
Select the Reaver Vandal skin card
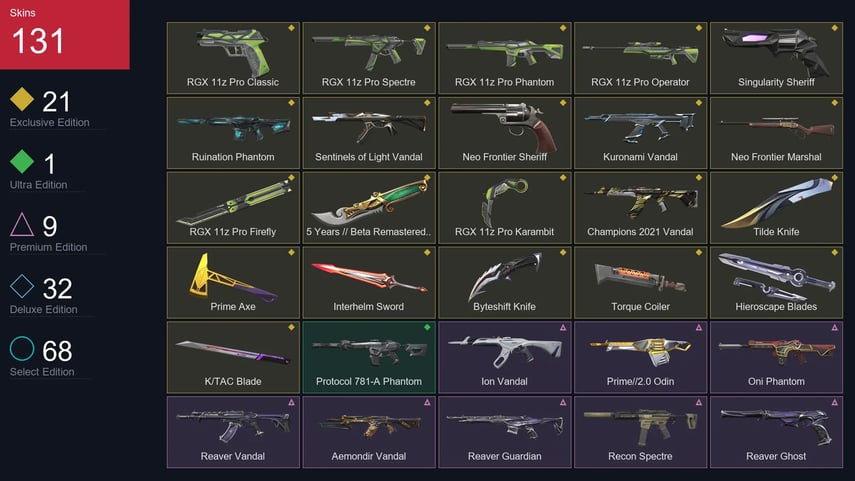[x=233, y=432]
